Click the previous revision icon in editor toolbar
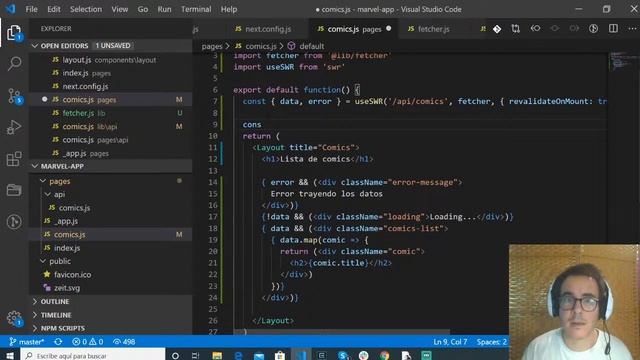This screenshot has width=640, height=360. 535,29
